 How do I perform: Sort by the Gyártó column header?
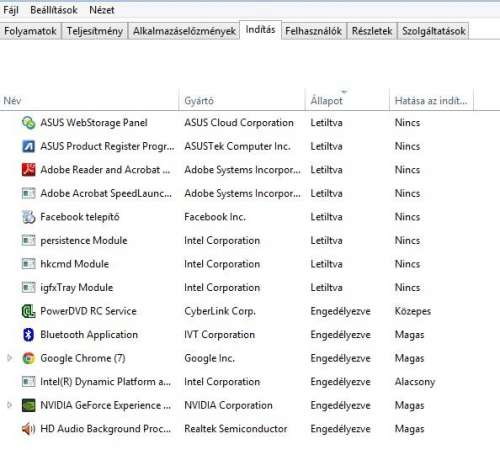point(242,100)
